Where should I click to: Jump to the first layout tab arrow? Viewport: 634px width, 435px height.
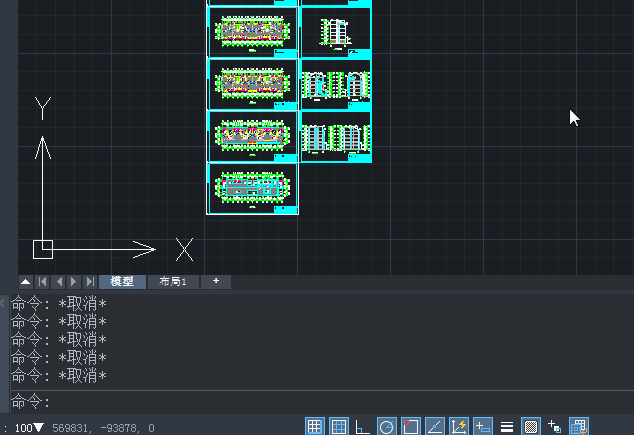tap(42, 282)
